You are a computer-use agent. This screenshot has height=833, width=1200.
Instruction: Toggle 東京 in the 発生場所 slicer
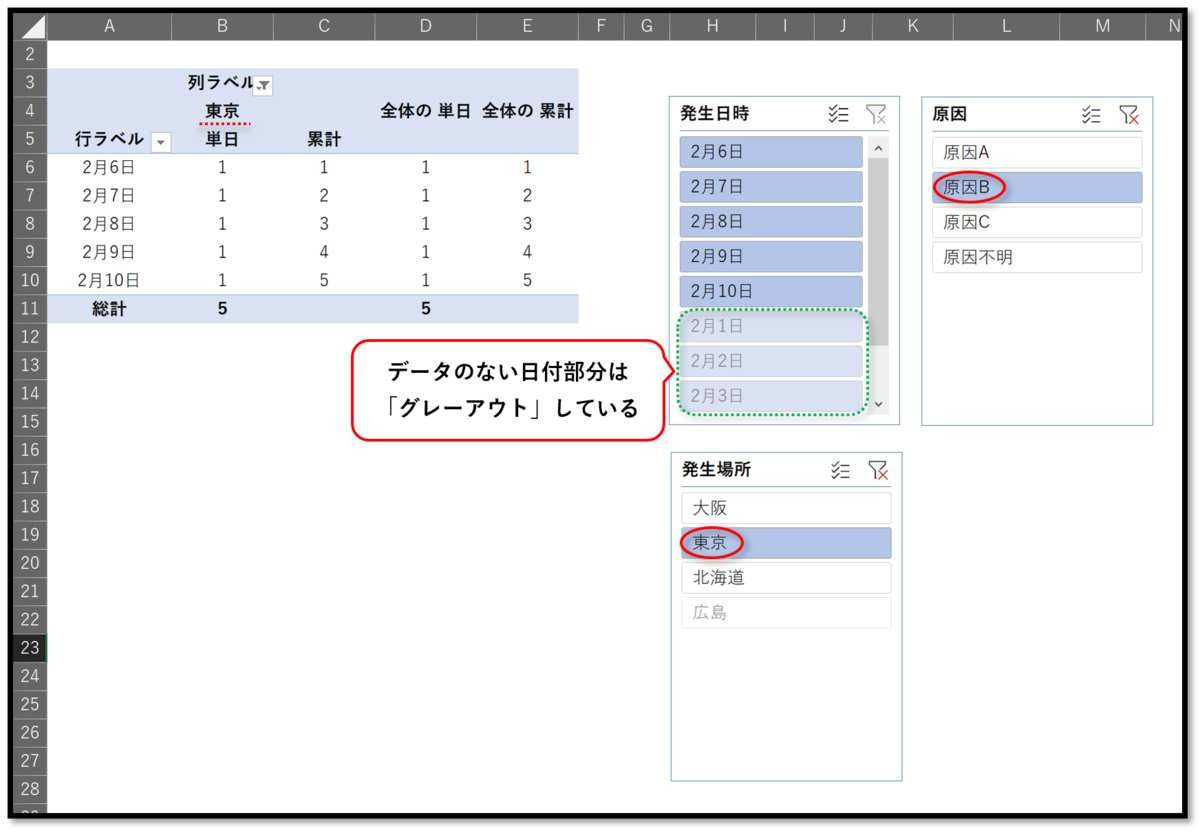coord(785,542)
